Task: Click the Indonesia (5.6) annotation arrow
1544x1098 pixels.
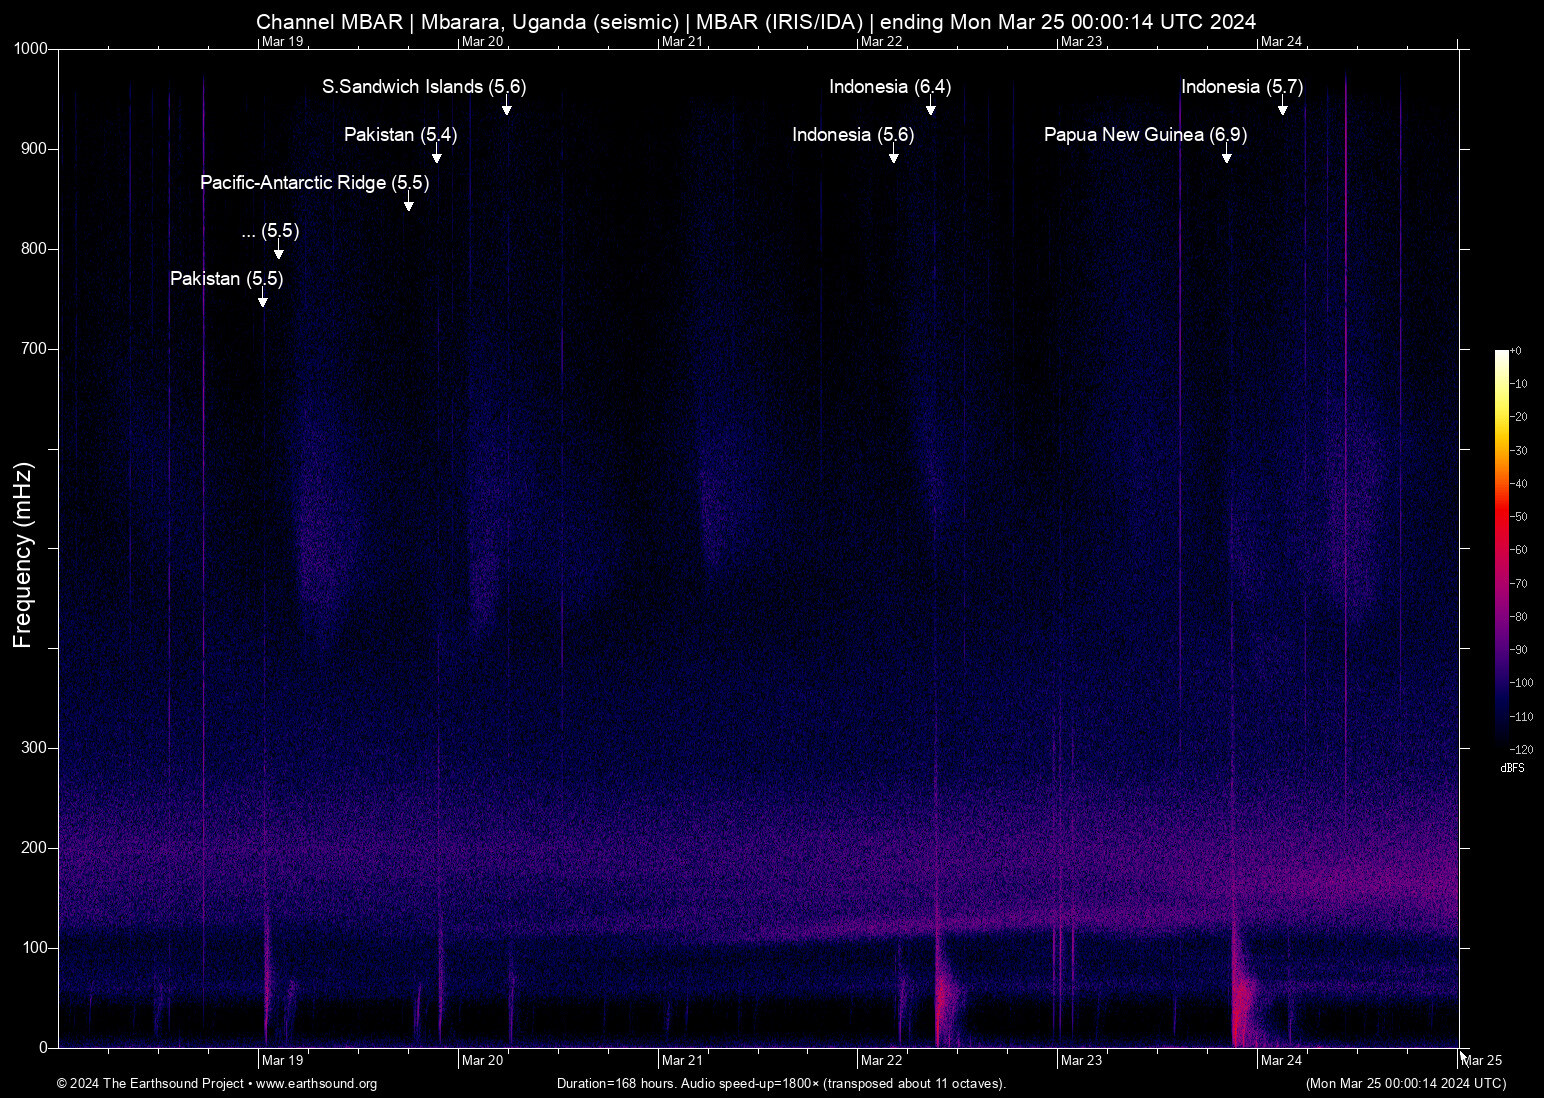Action: pyautogui.click(x=895, y=159)
